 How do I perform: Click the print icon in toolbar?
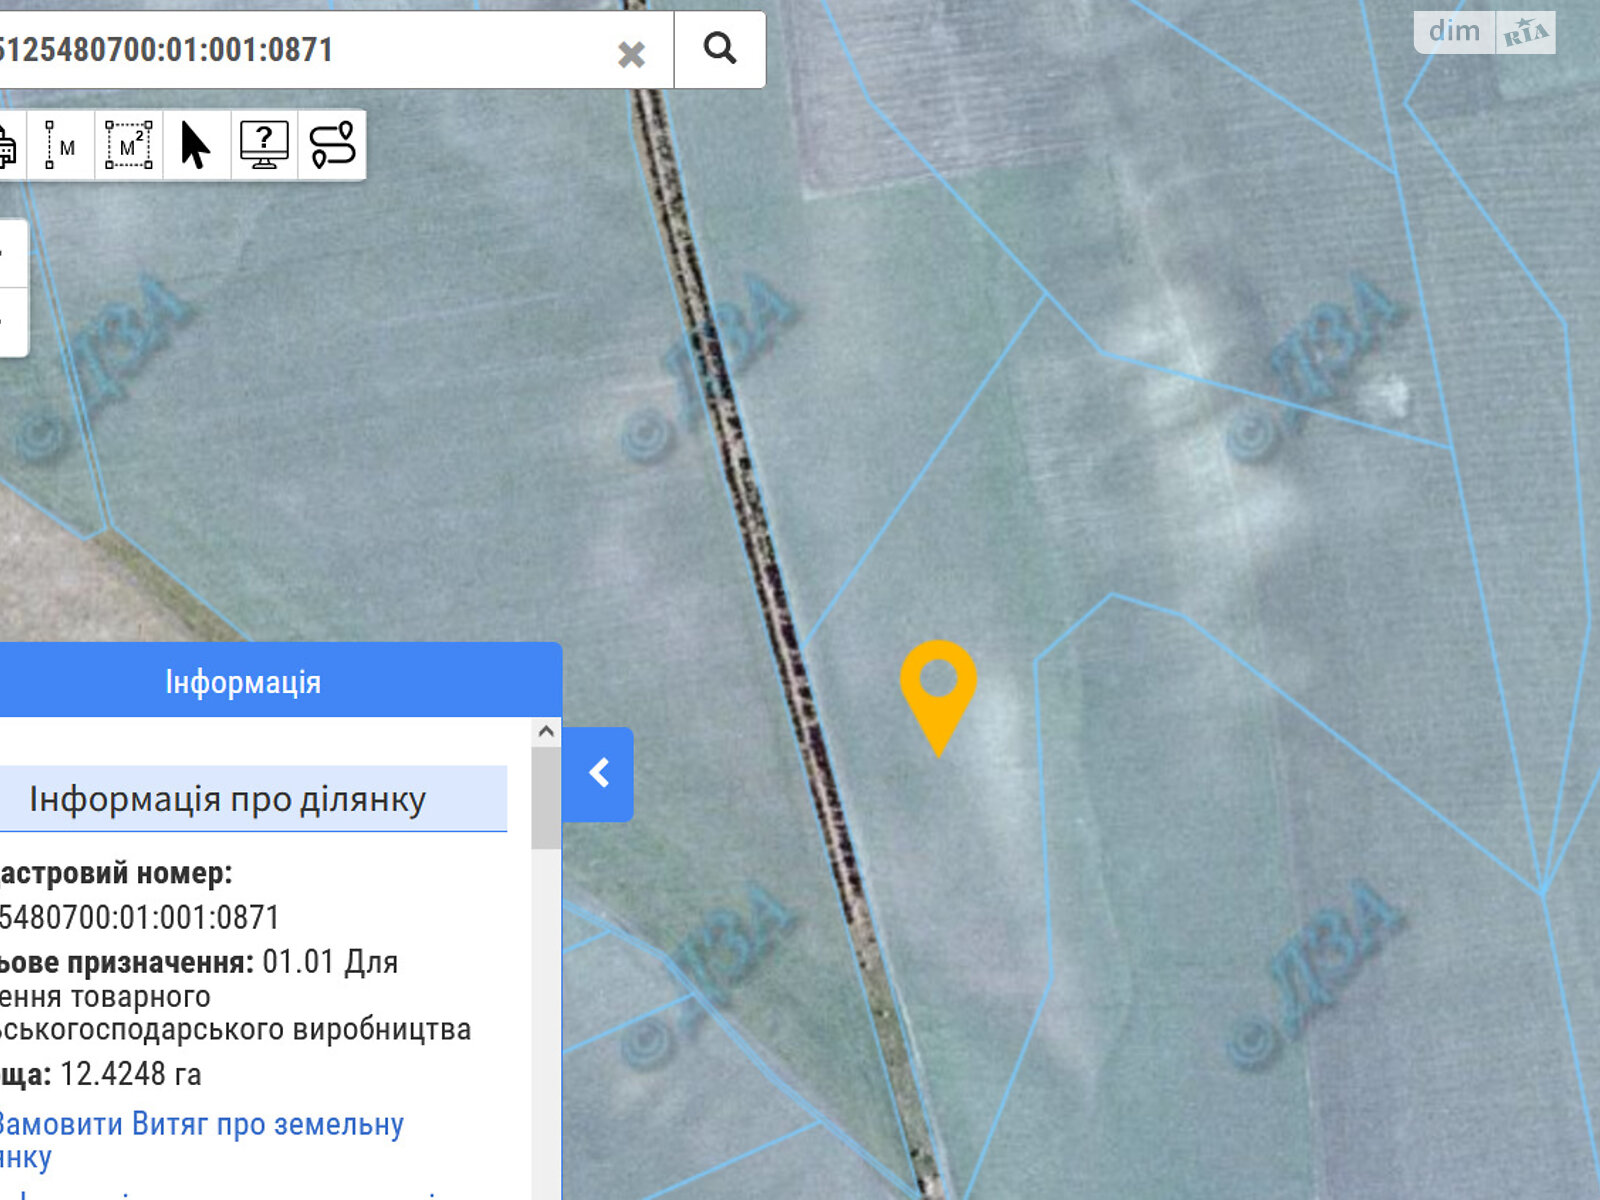(x=8, y=146)
